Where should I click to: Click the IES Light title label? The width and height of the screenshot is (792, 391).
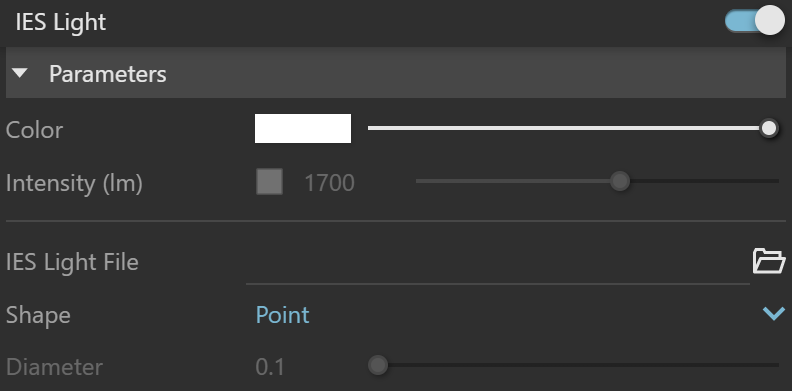[61, 22]
